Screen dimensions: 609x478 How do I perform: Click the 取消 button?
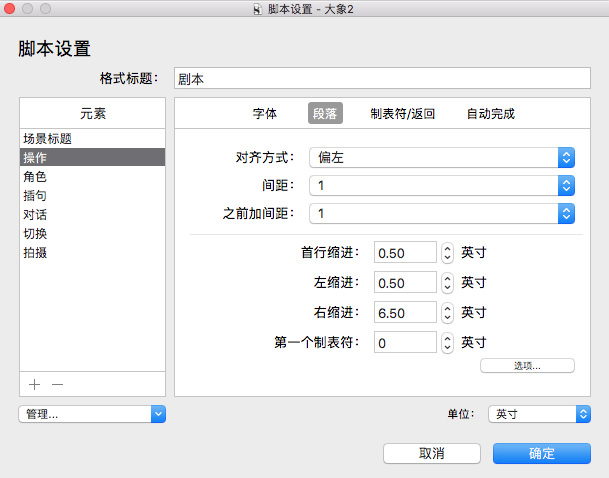point(432,453)
